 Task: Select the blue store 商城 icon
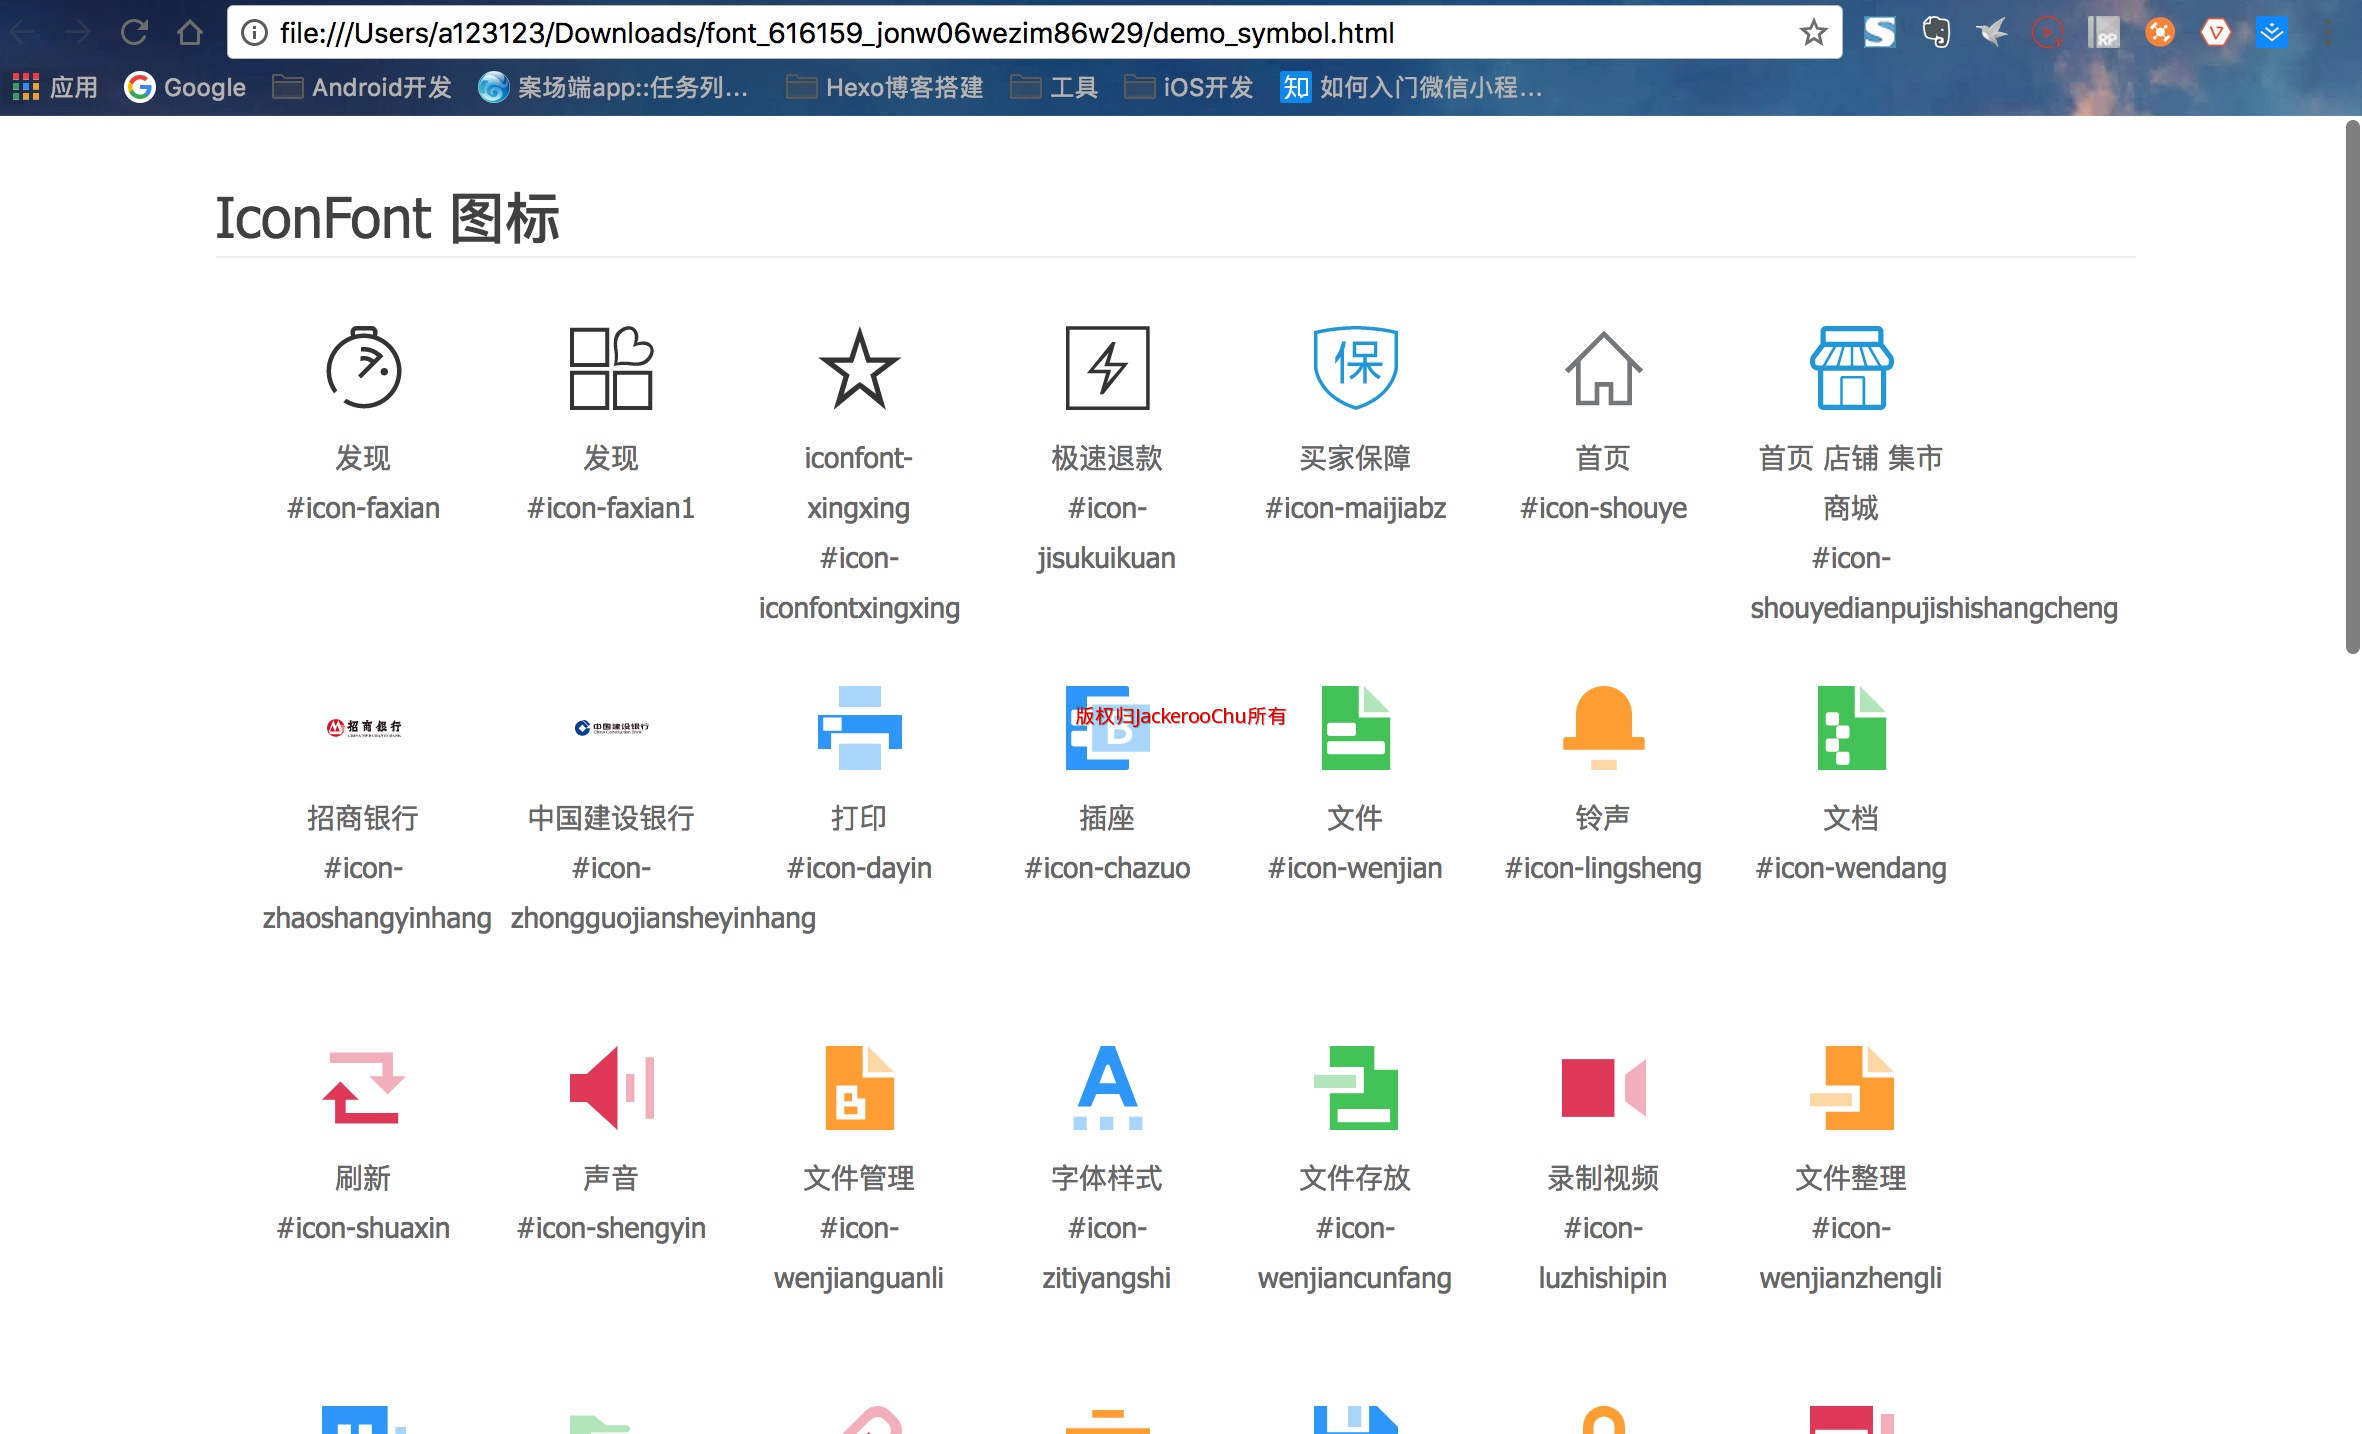coord(1851,368)
